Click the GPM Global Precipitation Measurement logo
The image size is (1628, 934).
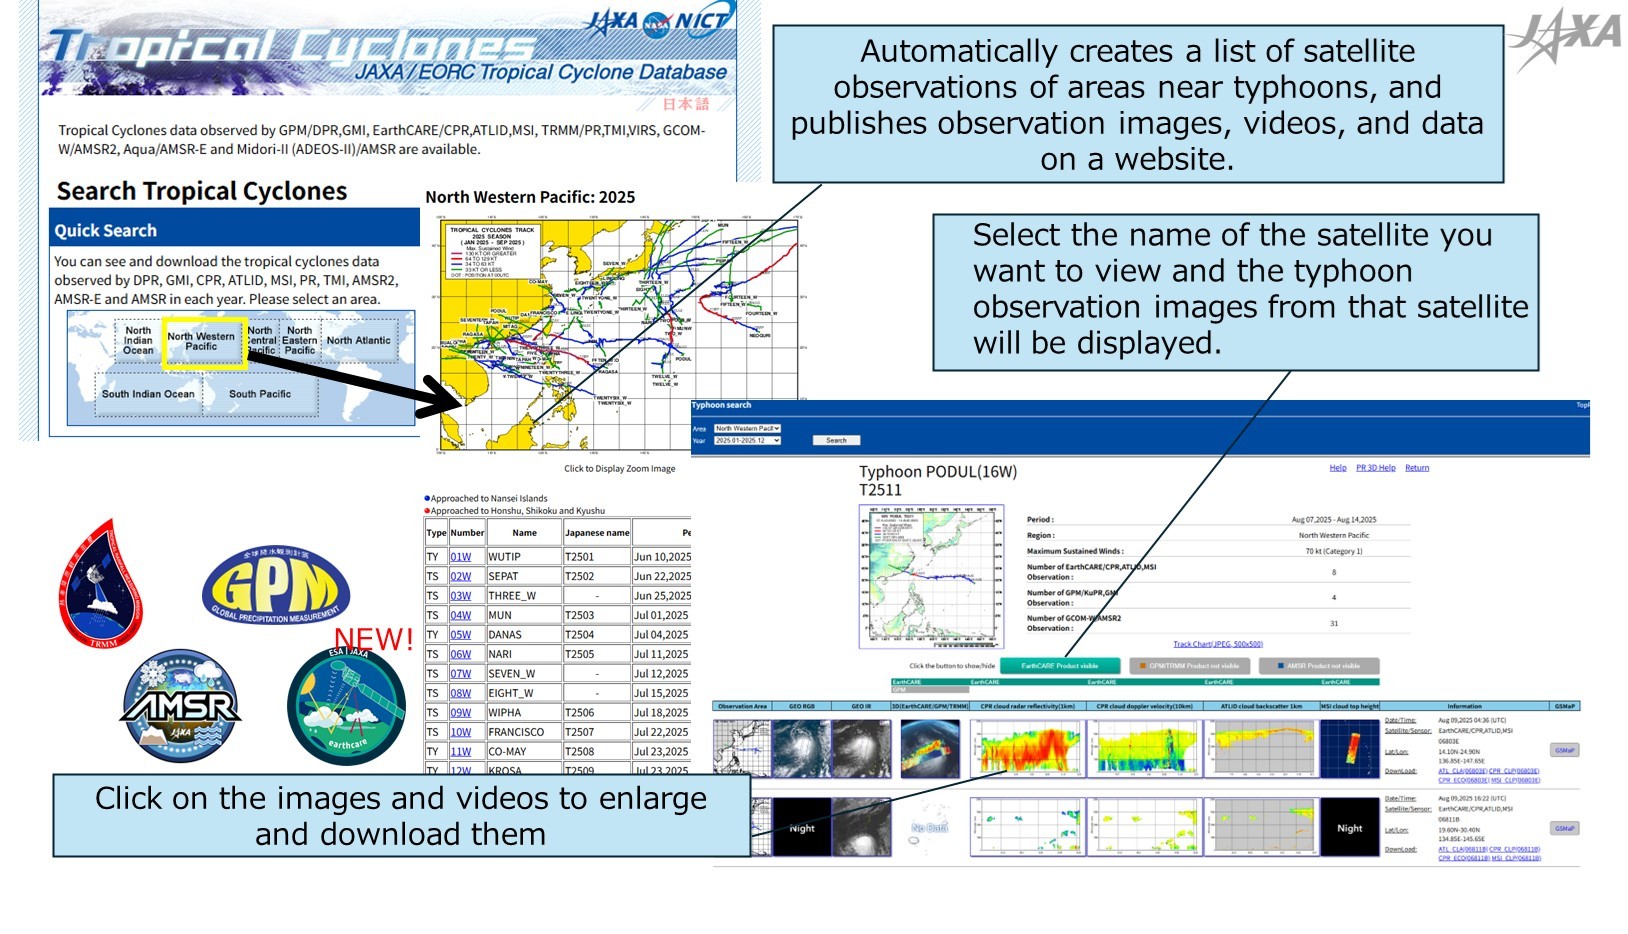click(x=276, y=587)
